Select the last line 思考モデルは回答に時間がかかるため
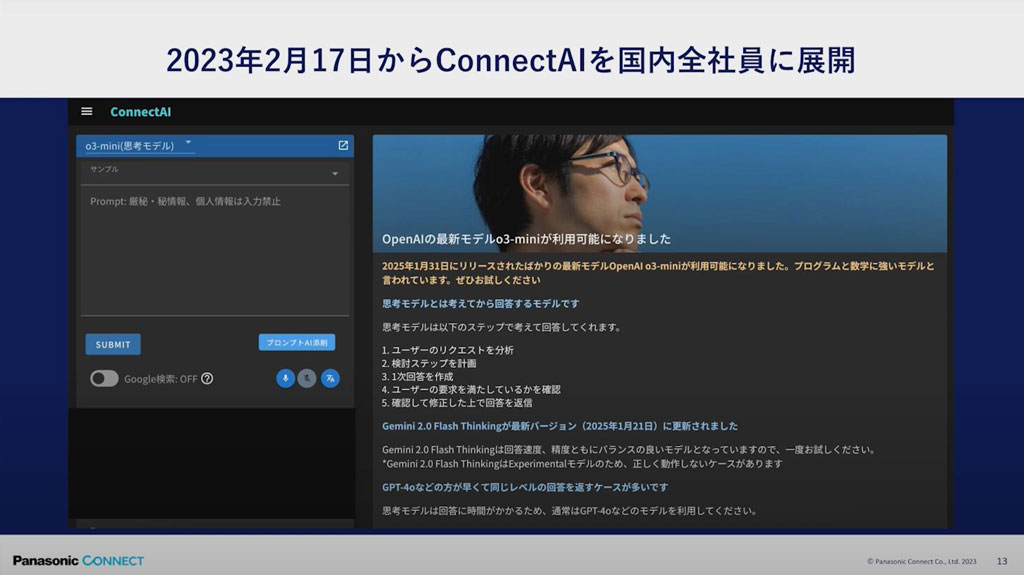 [569, 510]
